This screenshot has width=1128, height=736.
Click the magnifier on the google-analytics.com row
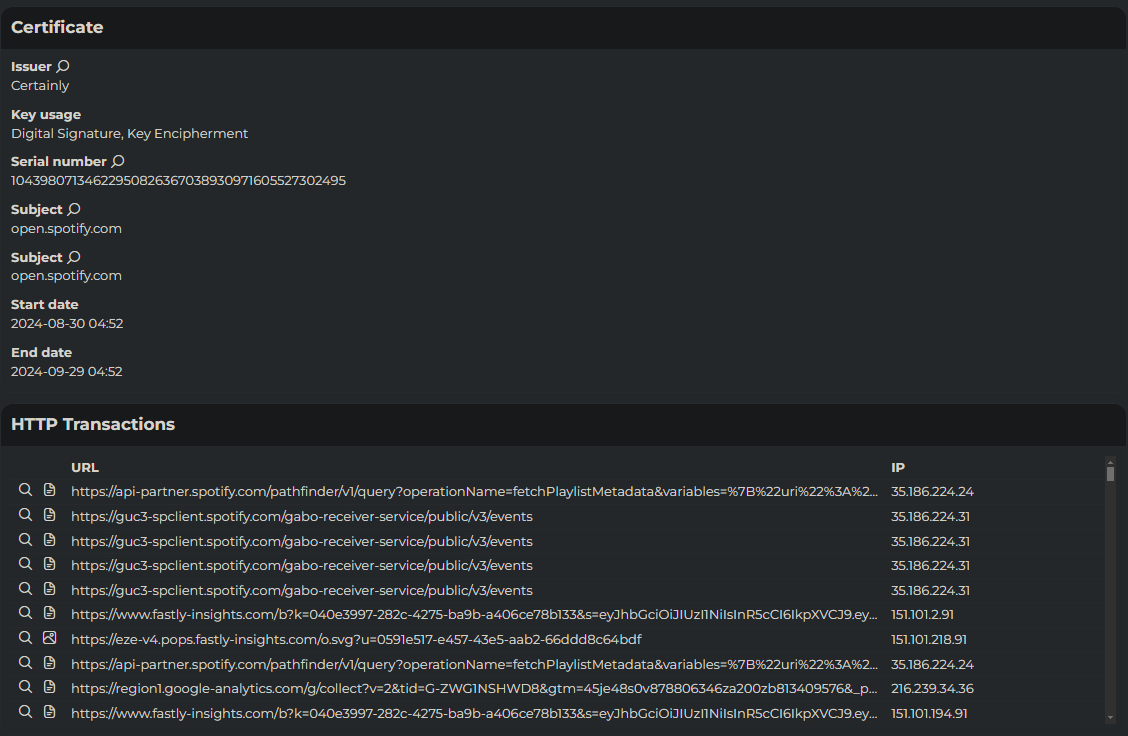(25, 687)
